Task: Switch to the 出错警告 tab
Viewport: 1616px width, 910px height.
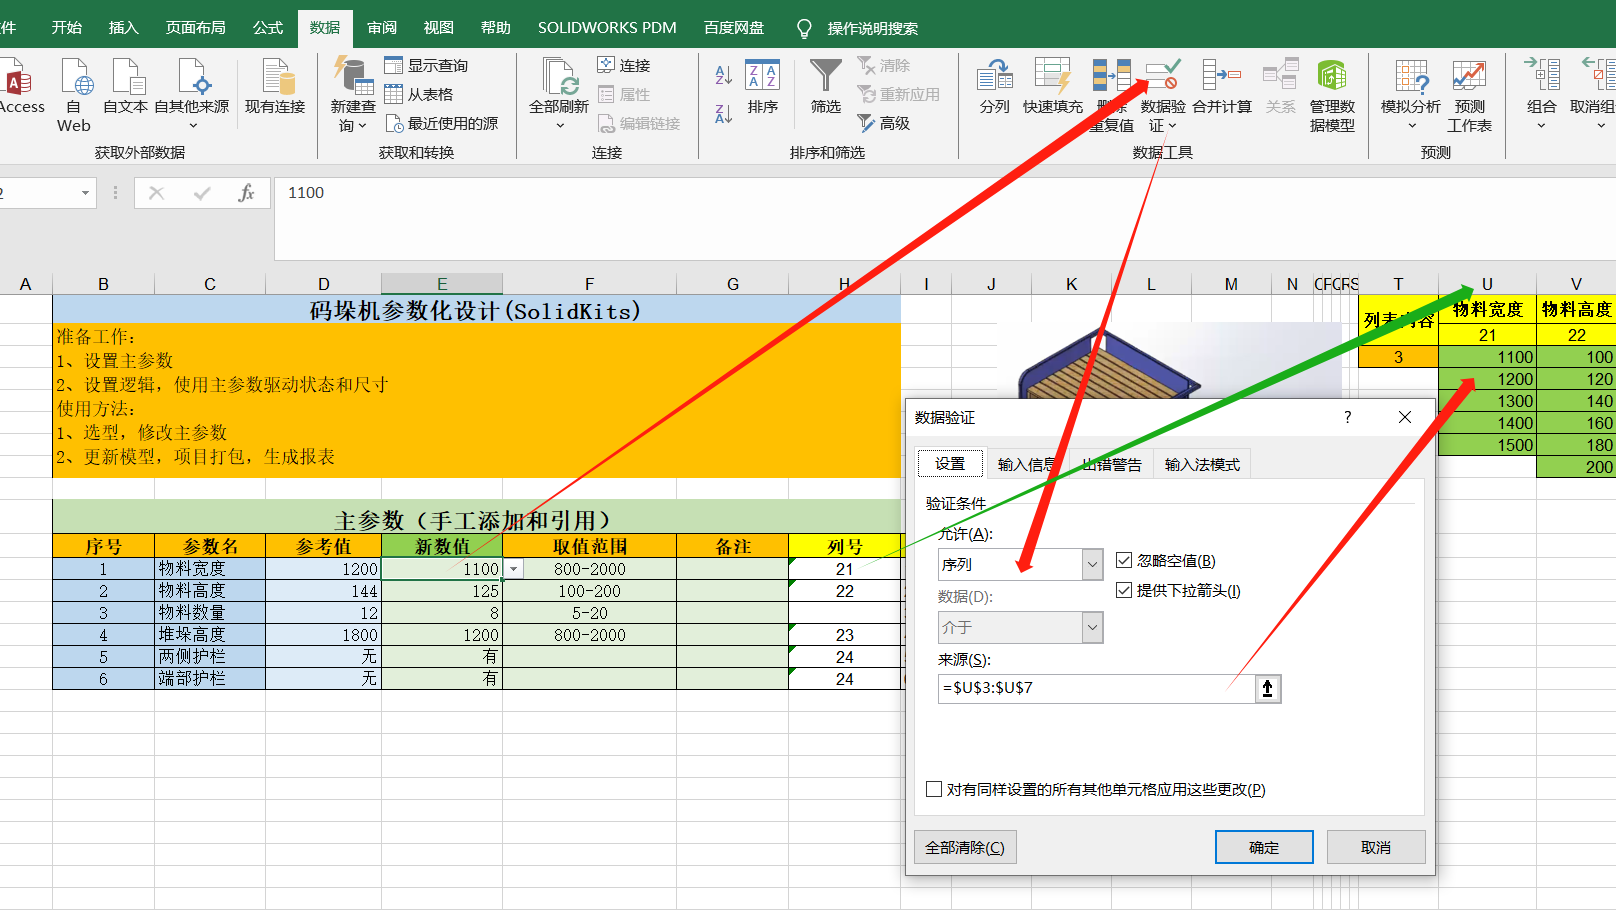Action: pos(1110,463)
